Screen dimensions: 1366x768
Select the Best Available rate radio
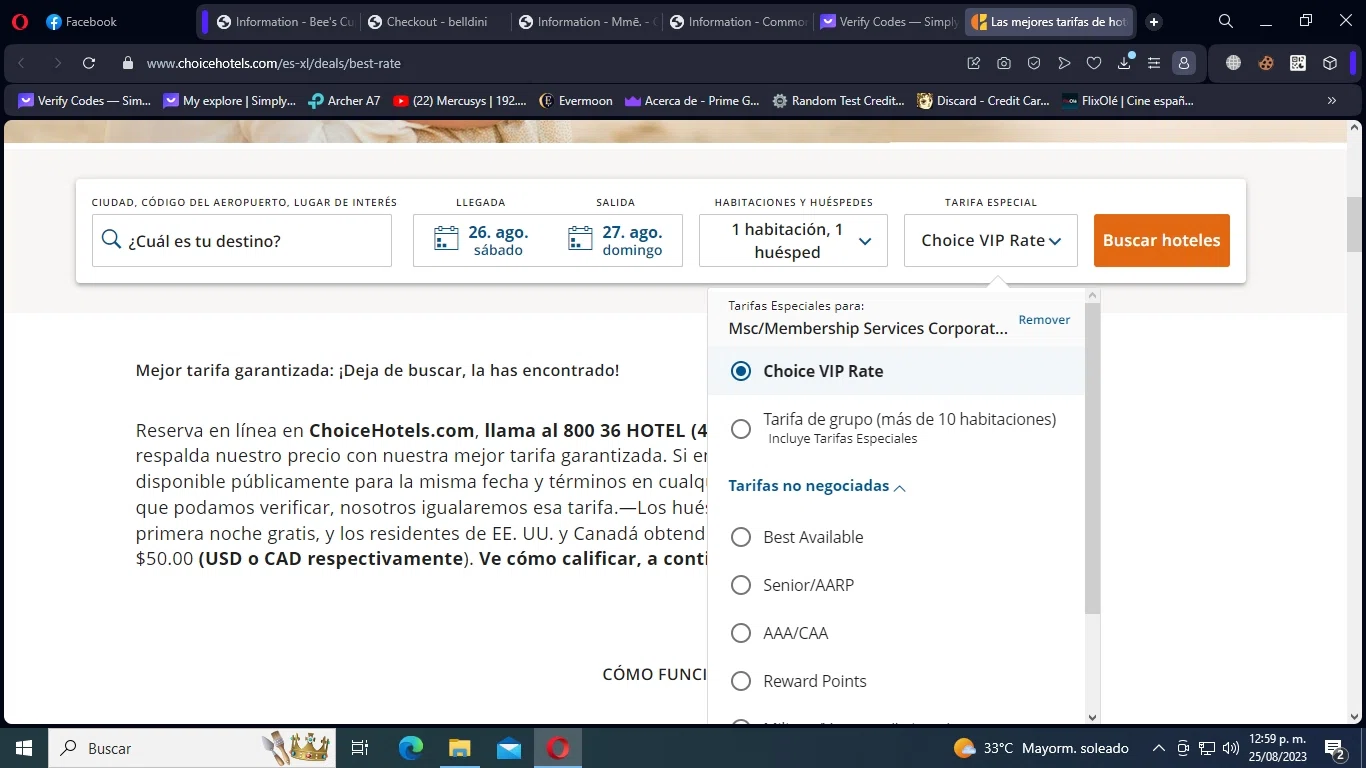pos(741,537)
